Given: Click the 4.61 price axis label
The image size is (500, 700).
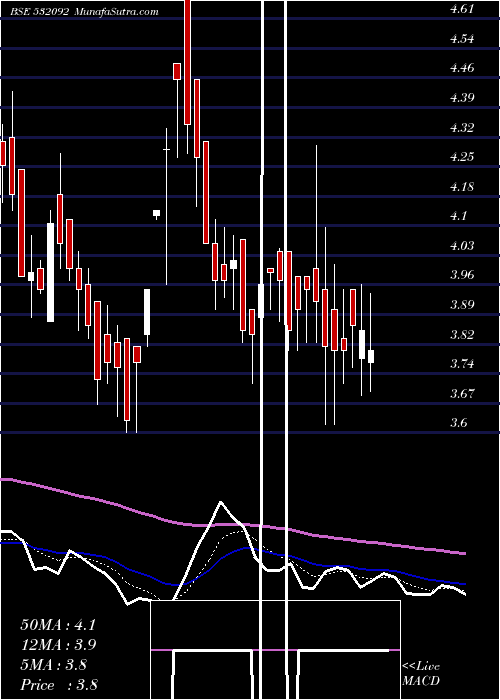Looking at the screenshot, I should [x=462, y=9].
